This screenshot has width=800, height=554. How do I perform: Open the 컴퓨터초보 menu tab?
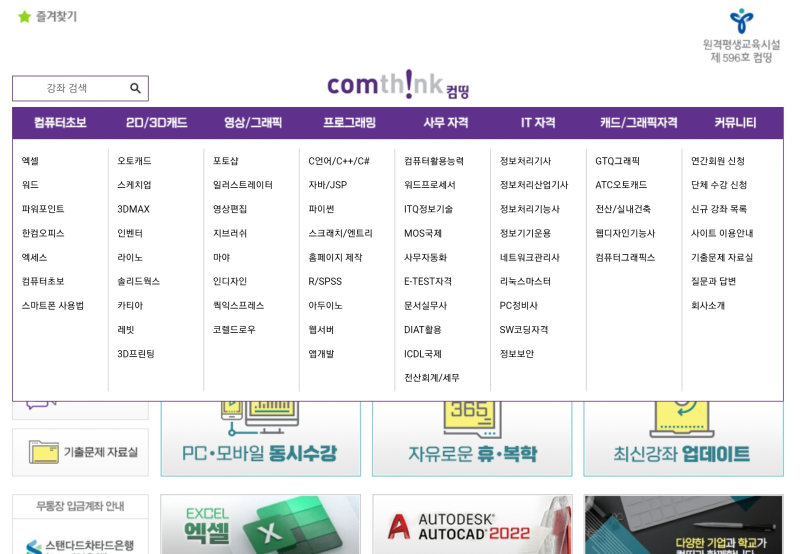pyautogui.click(x=60, y=123)
